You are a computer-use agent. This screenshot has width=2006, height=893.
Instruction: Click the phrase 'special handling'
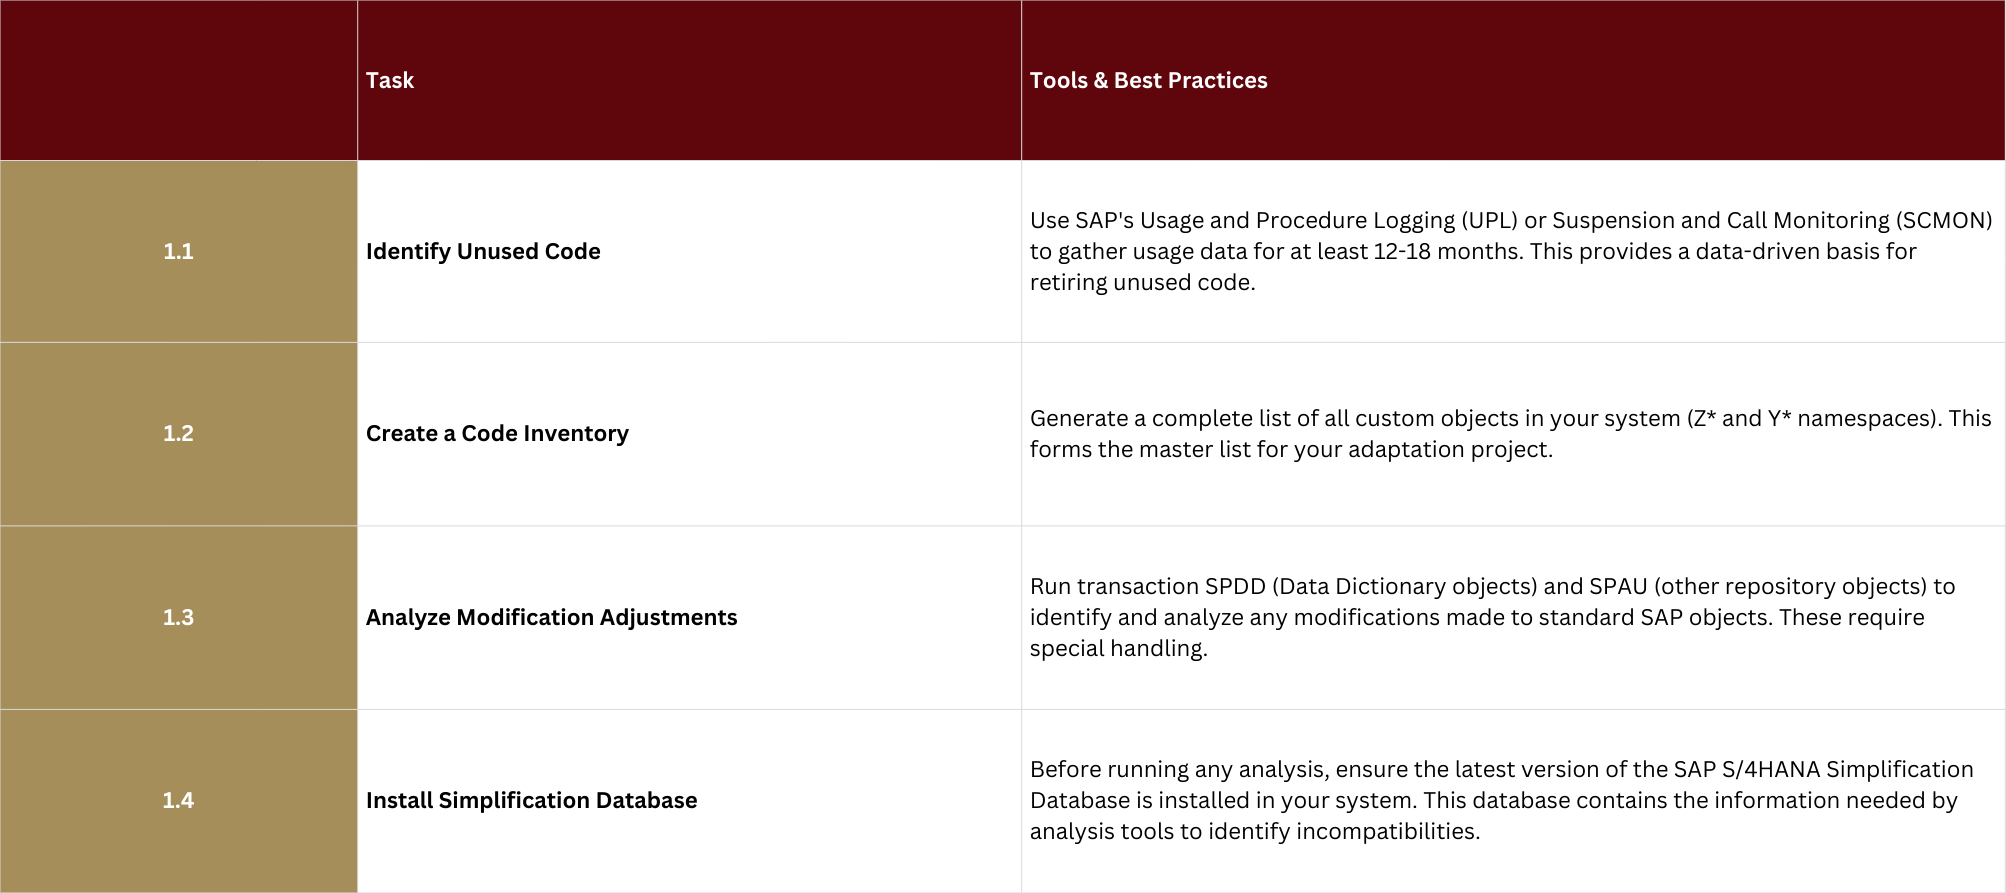coord(1117,649)
